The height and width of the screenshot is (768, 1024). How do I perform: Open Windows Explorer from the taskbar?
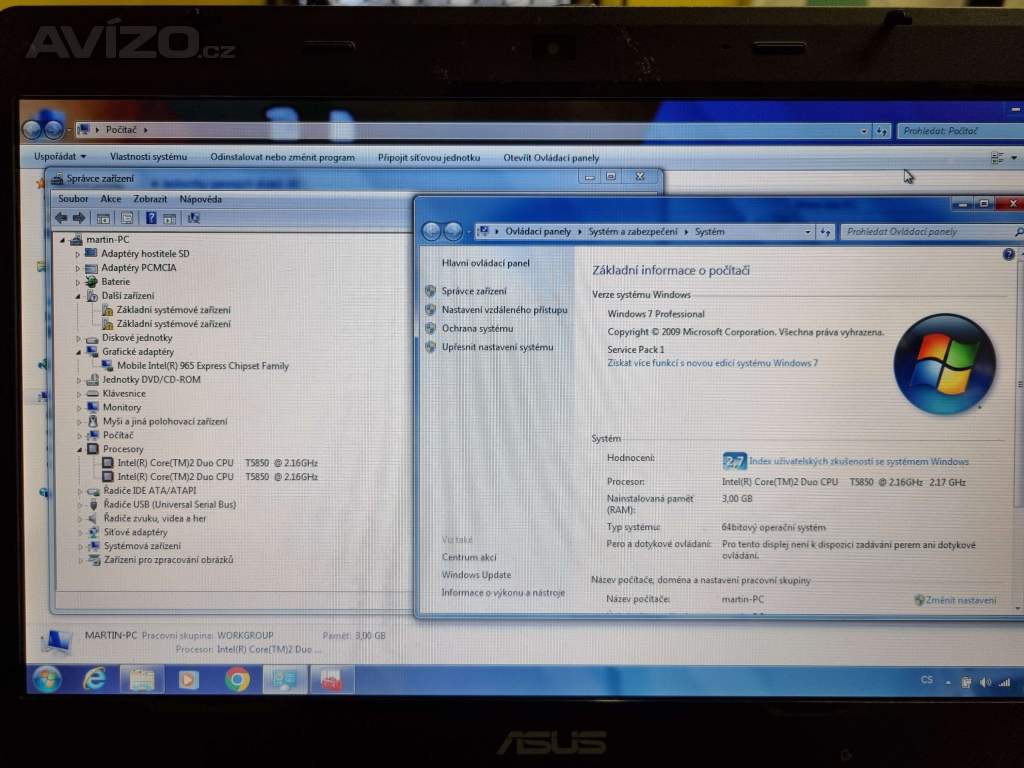[142, 680]
